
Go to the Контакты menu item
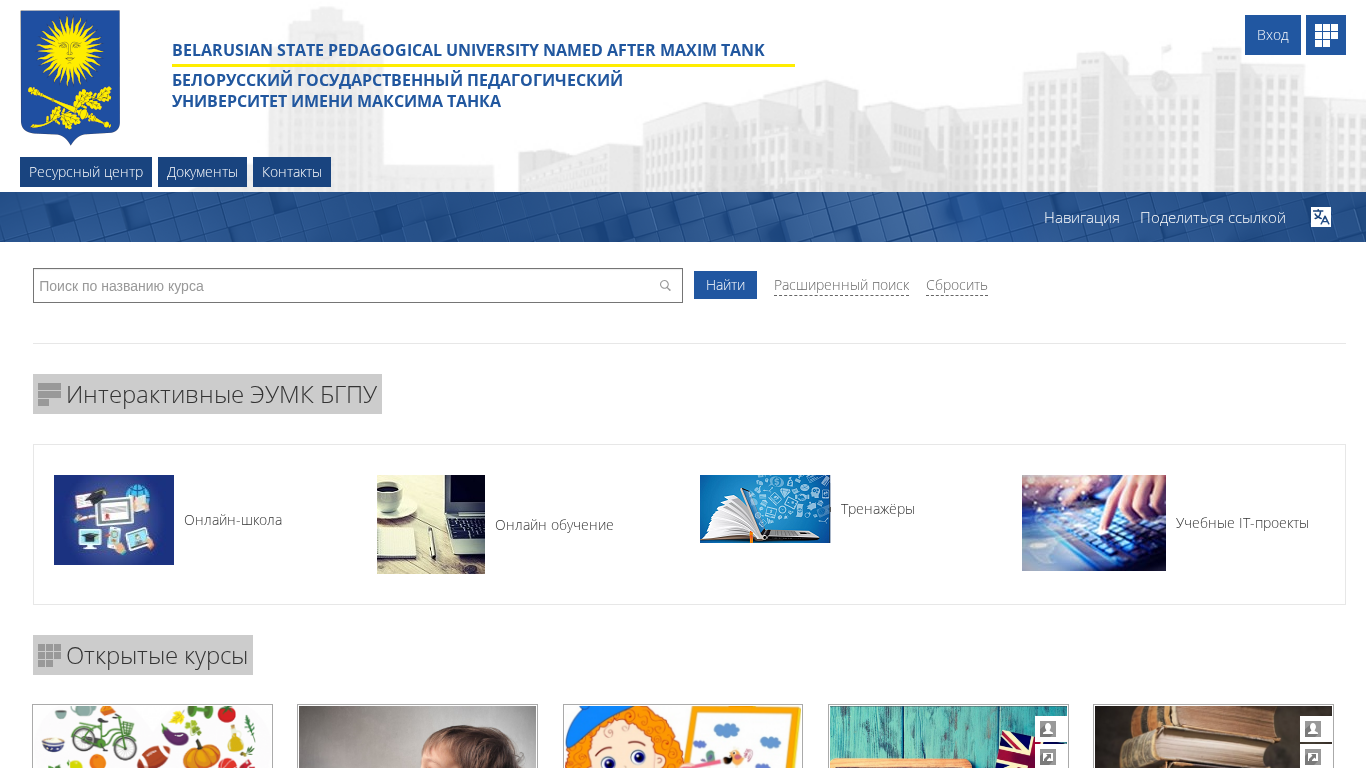point(292,172)
